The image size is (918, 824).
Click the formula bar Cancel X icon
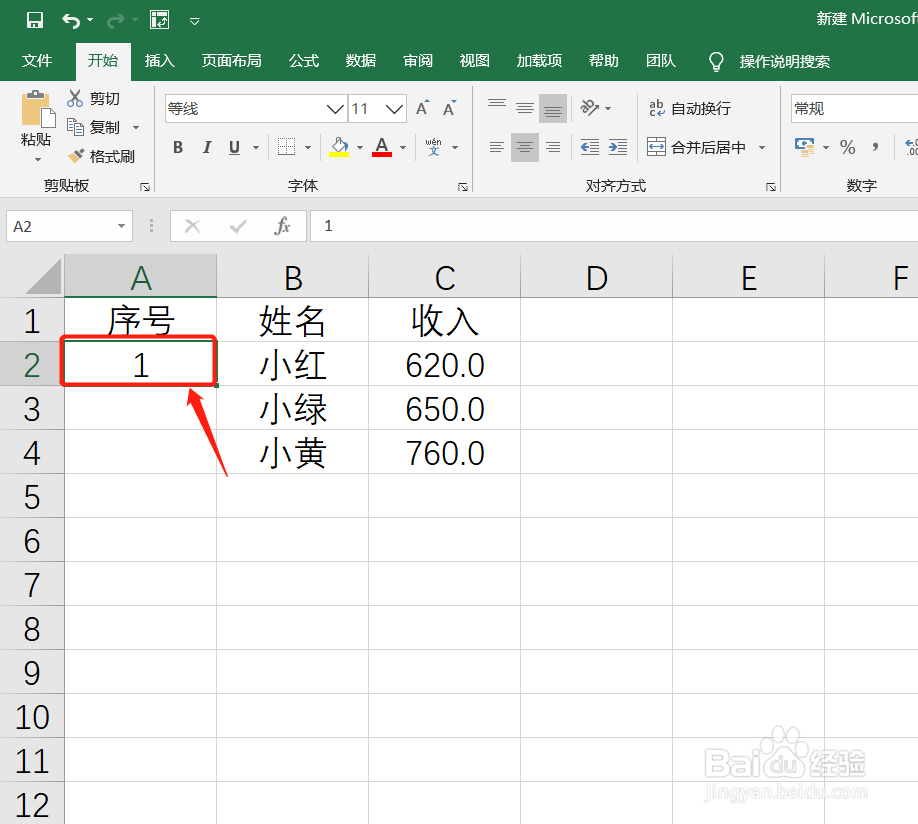pyautogui.click(x=192, y=226)
